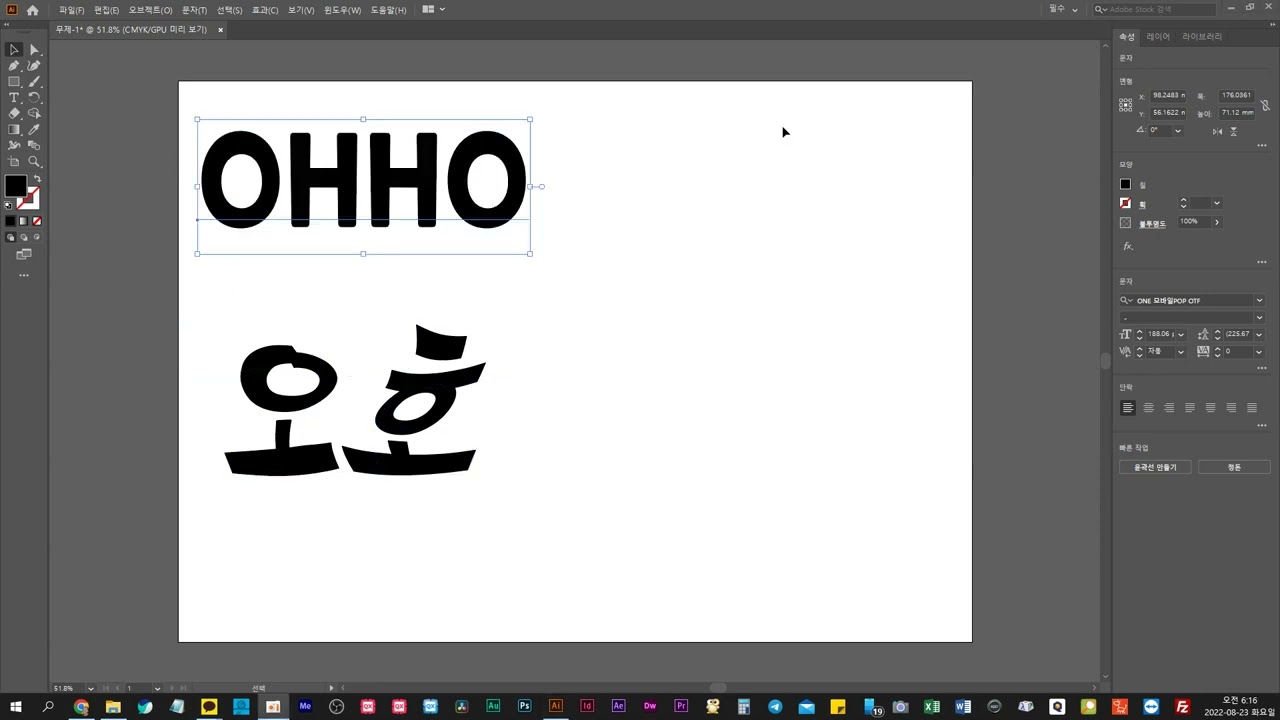Select the Eyedropper tool
1280x720 pixels.
click(34, 130)
